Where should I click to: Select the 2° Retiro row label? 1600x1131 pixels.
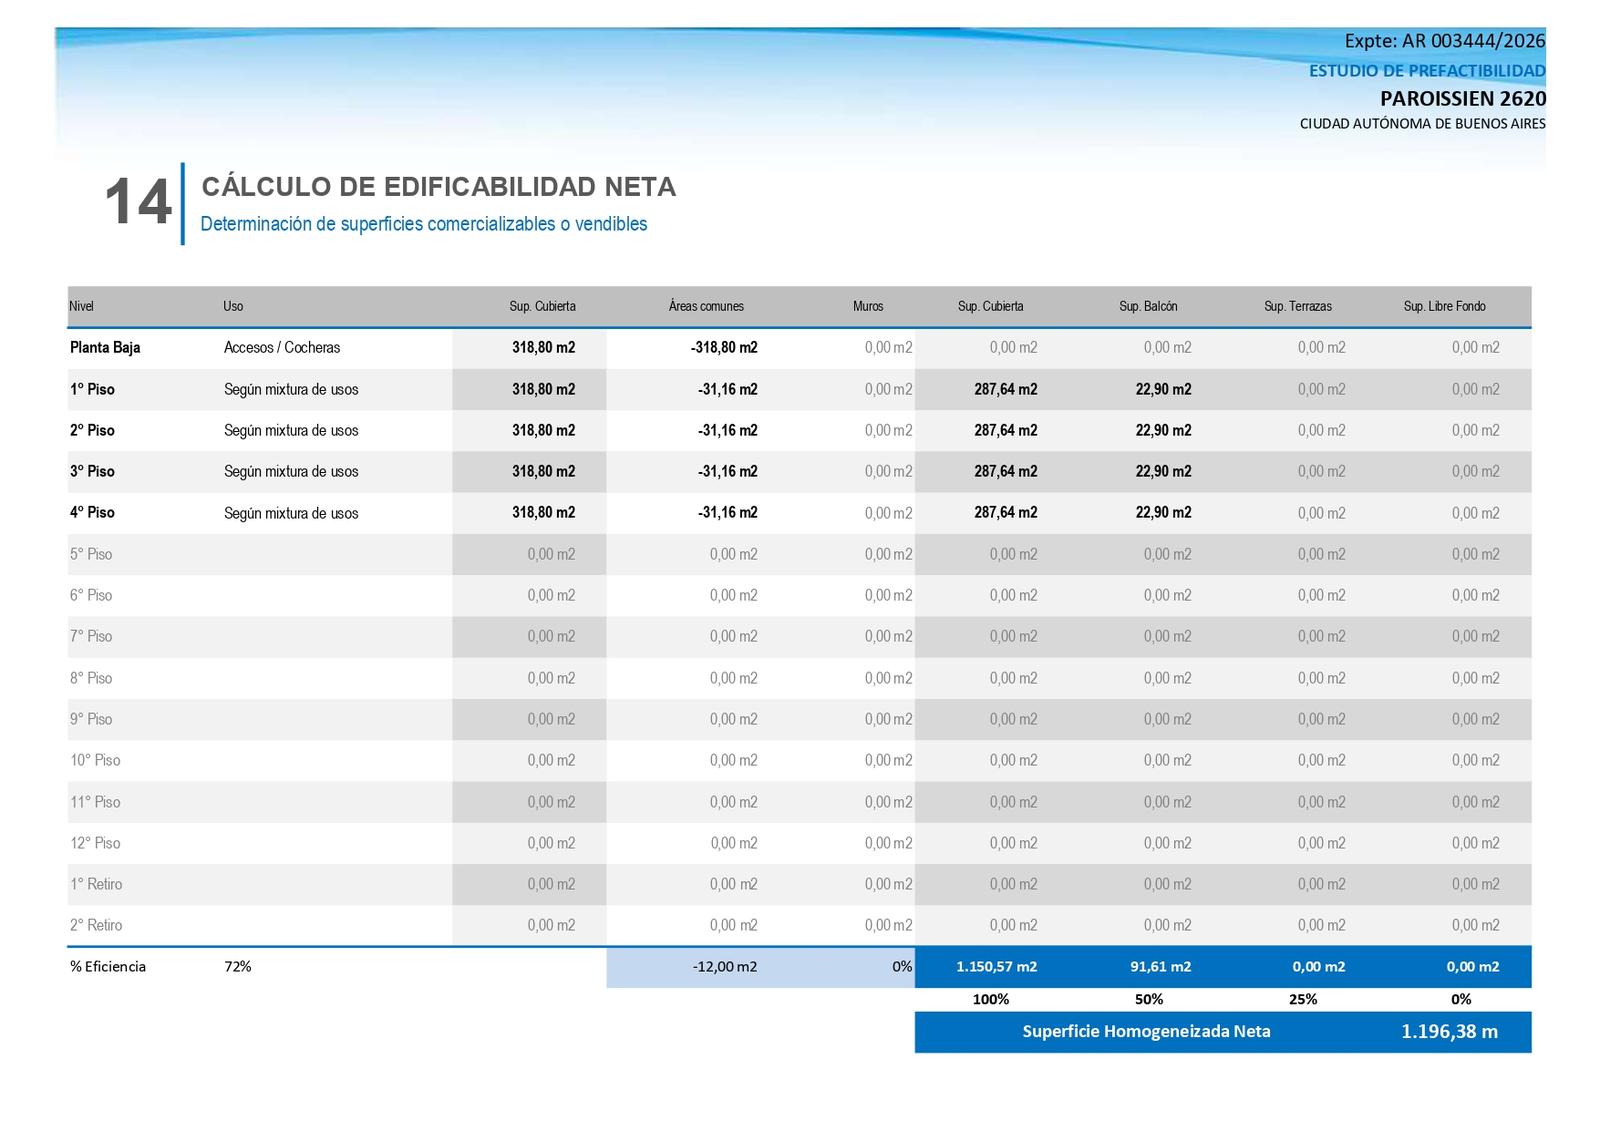pos(96,926)
